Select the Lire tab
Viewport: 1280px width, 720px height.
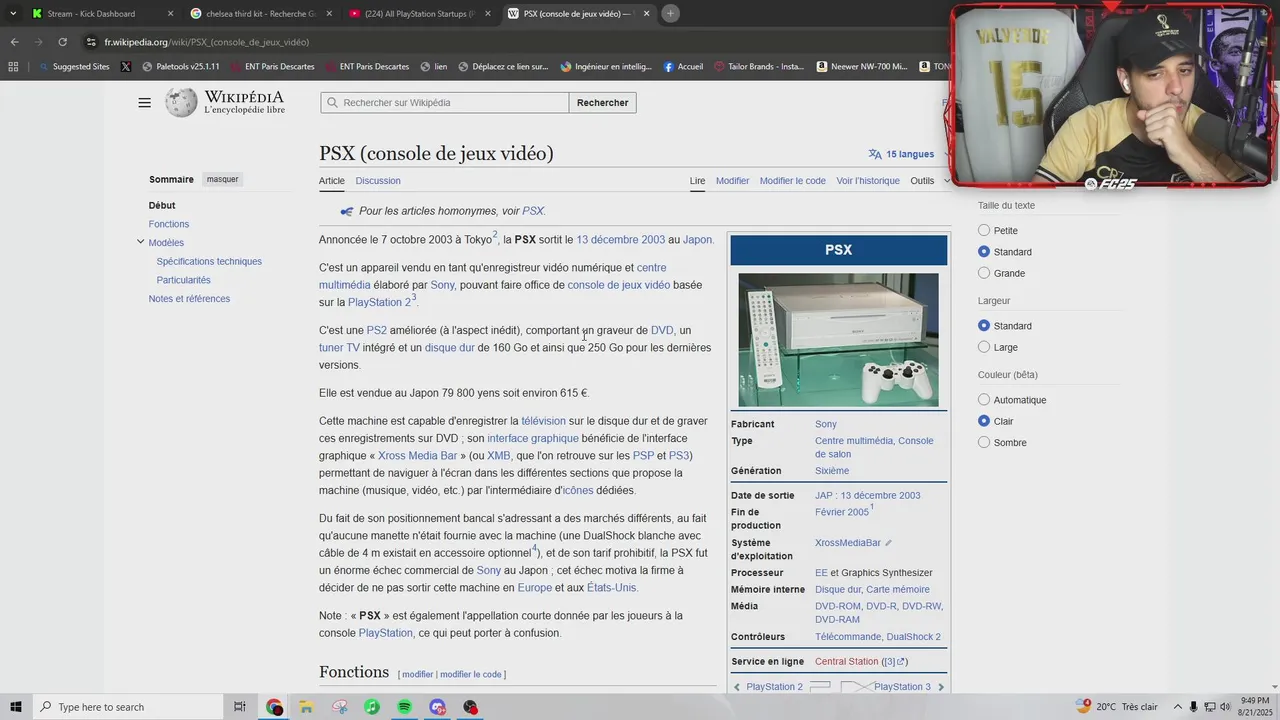(697, 181)
